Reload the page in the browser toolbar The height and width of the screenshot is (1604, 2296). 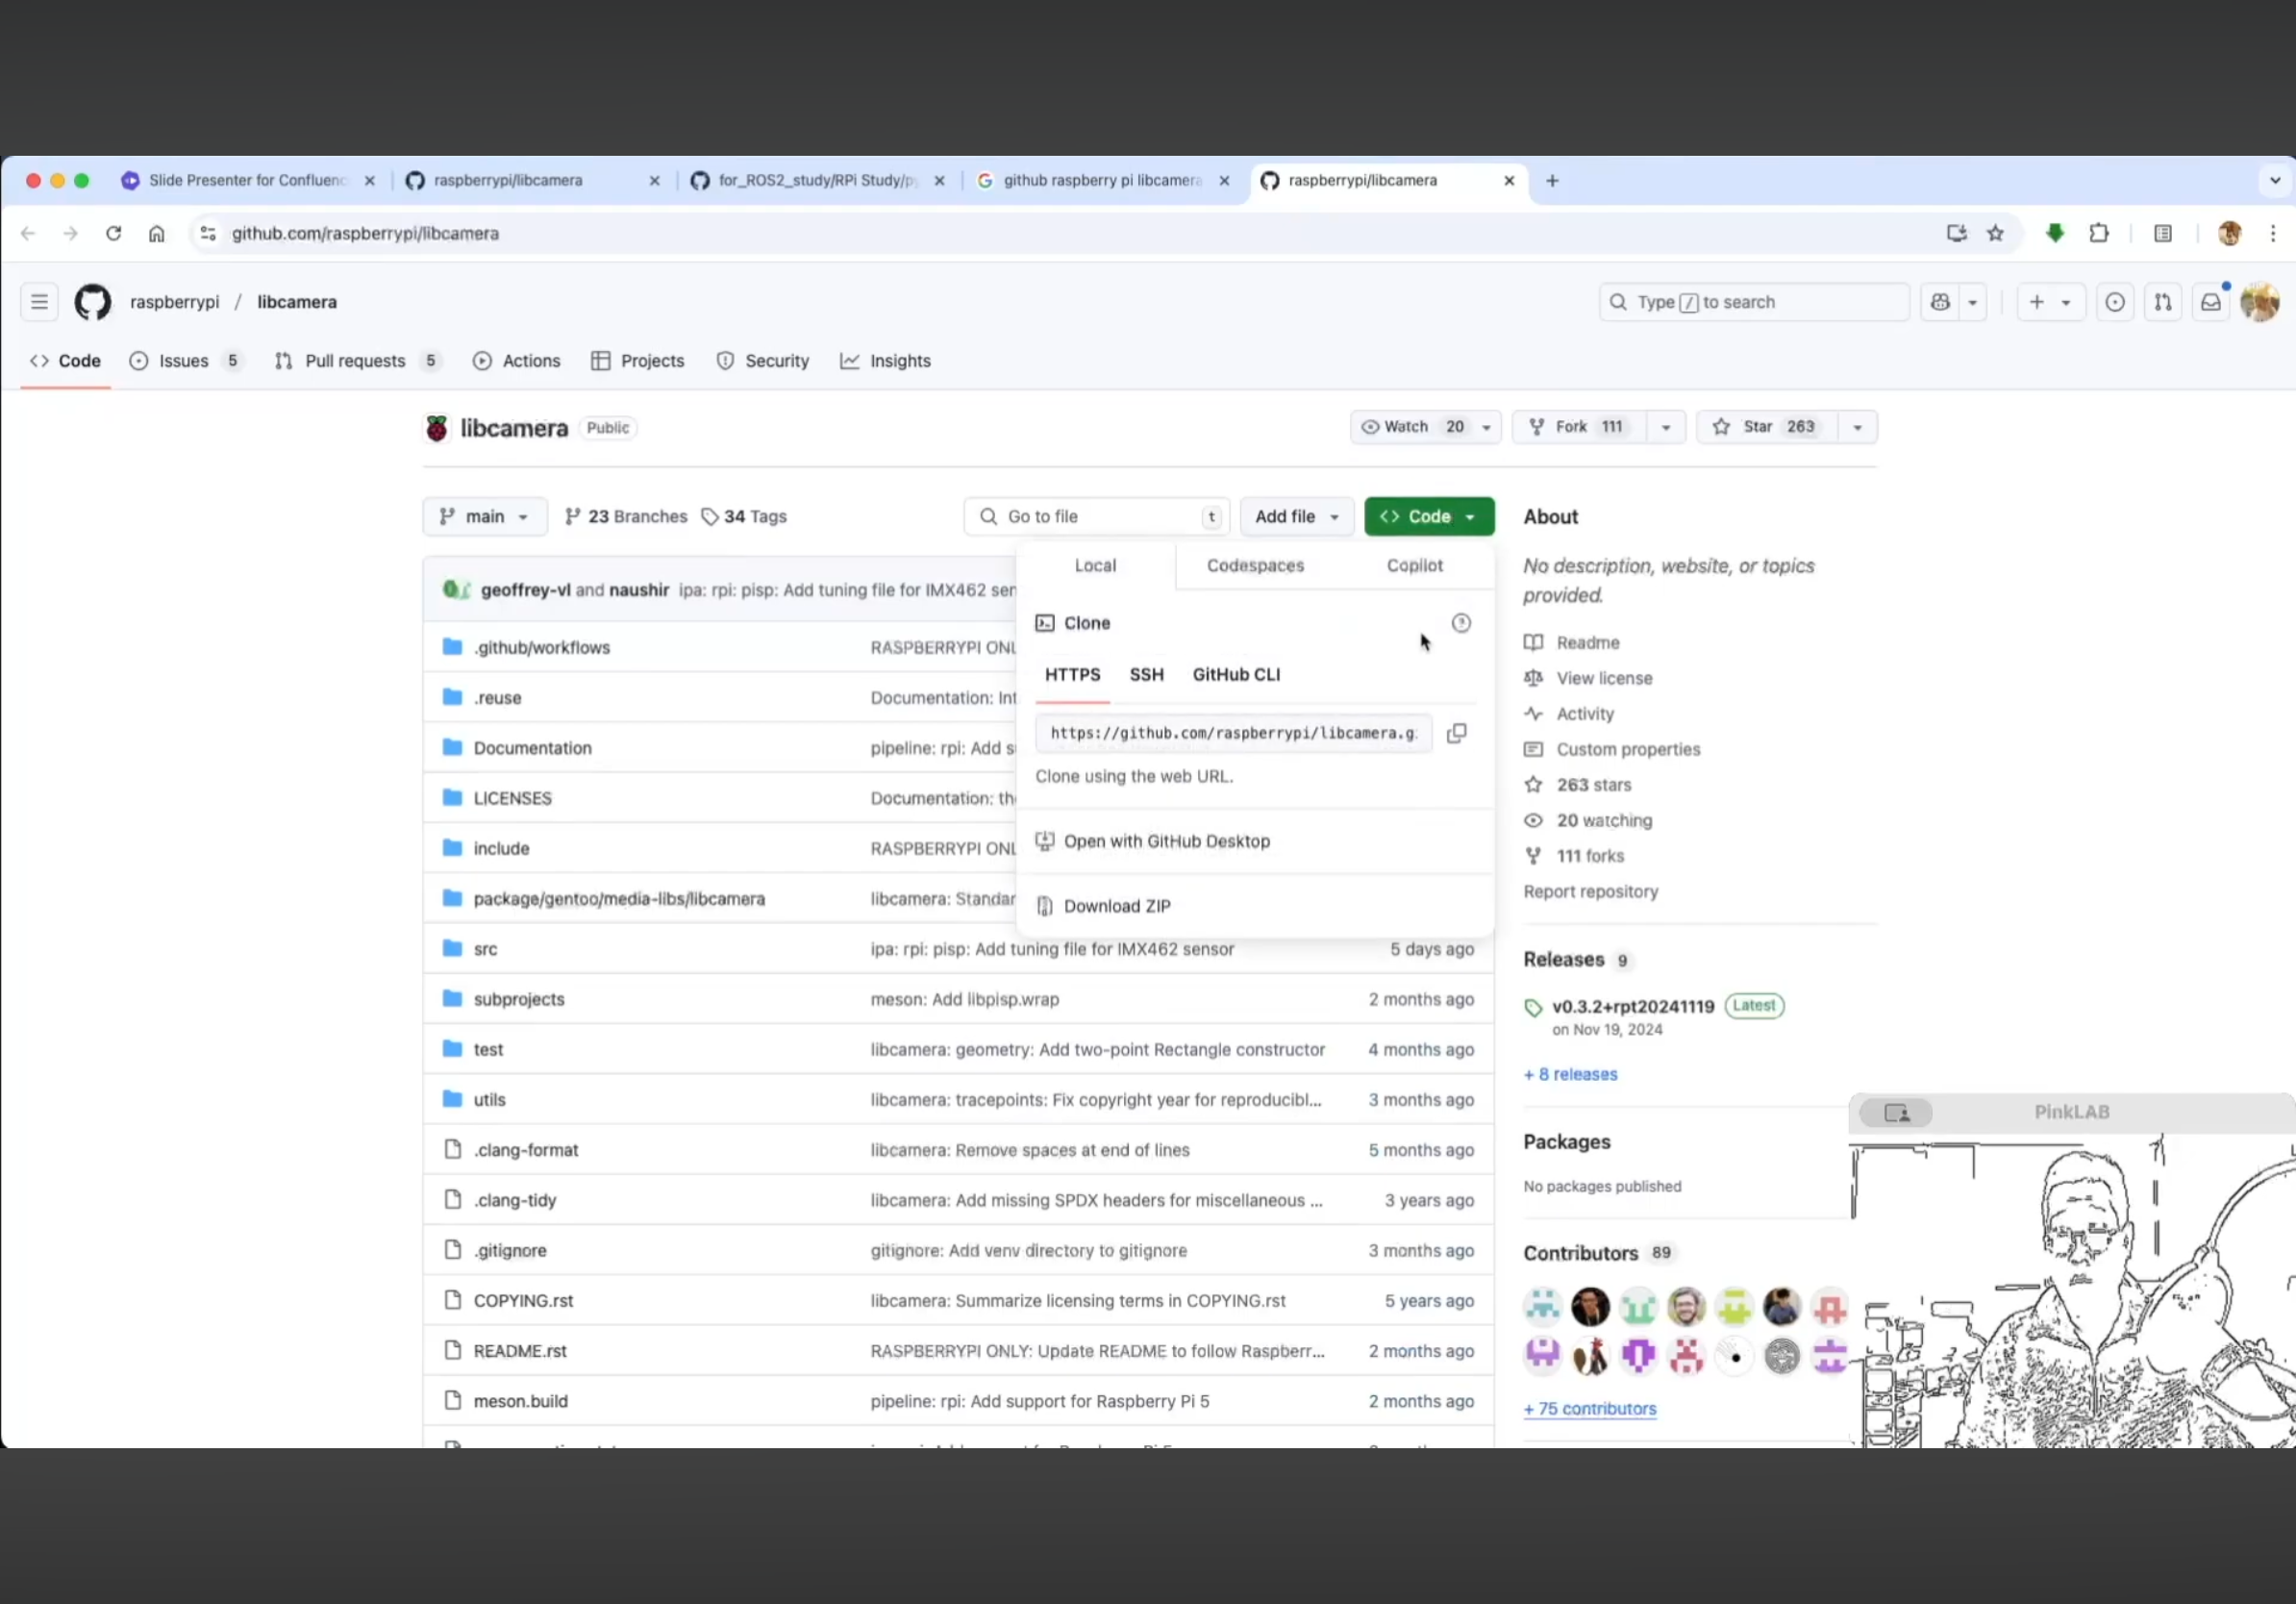[x=113, y=233]
